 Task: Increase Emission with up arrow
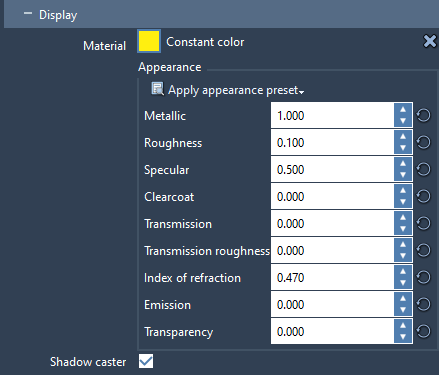point(403,299)
